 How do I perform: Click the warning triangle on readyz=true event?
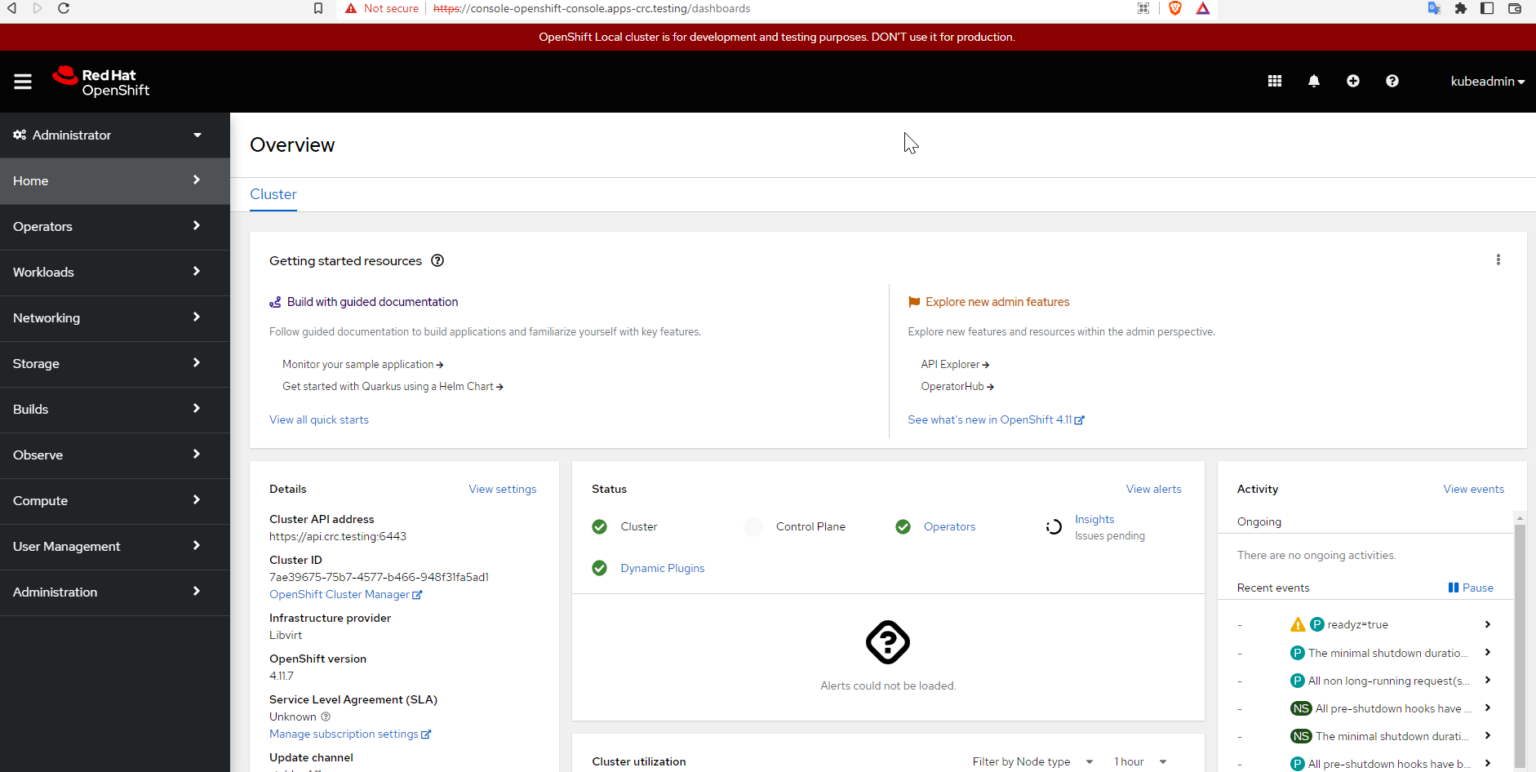tap(1299, 624)
